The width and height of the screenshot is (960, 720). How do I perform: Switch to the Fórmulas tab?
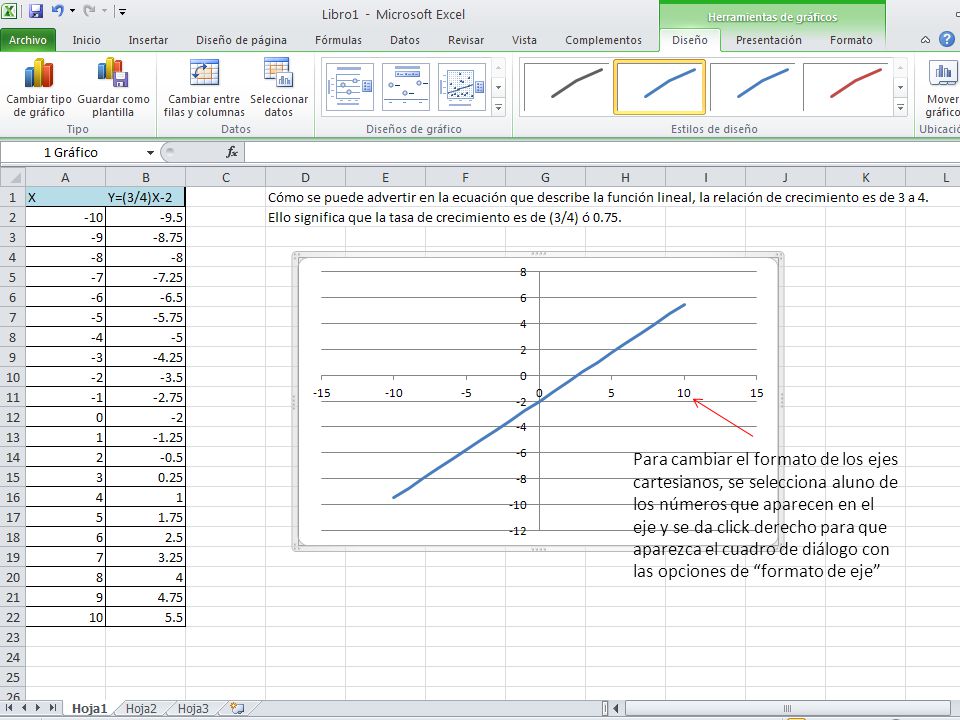click(338, 40)
